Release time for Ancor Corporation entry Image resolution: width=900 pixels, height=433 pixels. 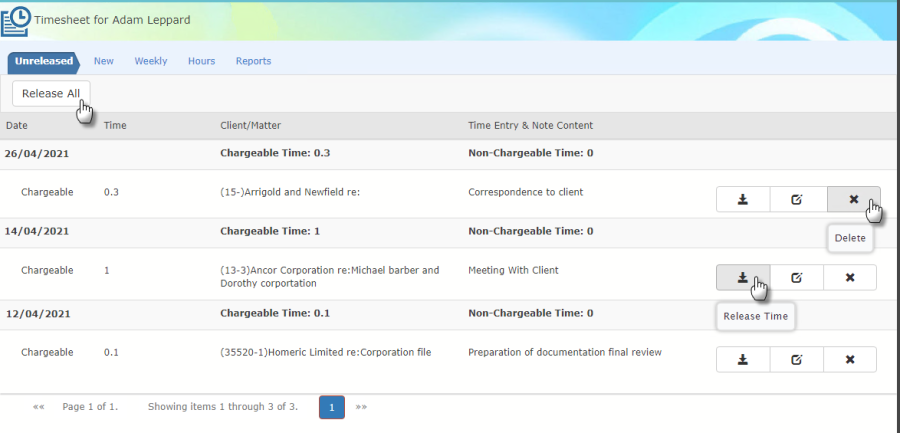(x=743, y=277)
